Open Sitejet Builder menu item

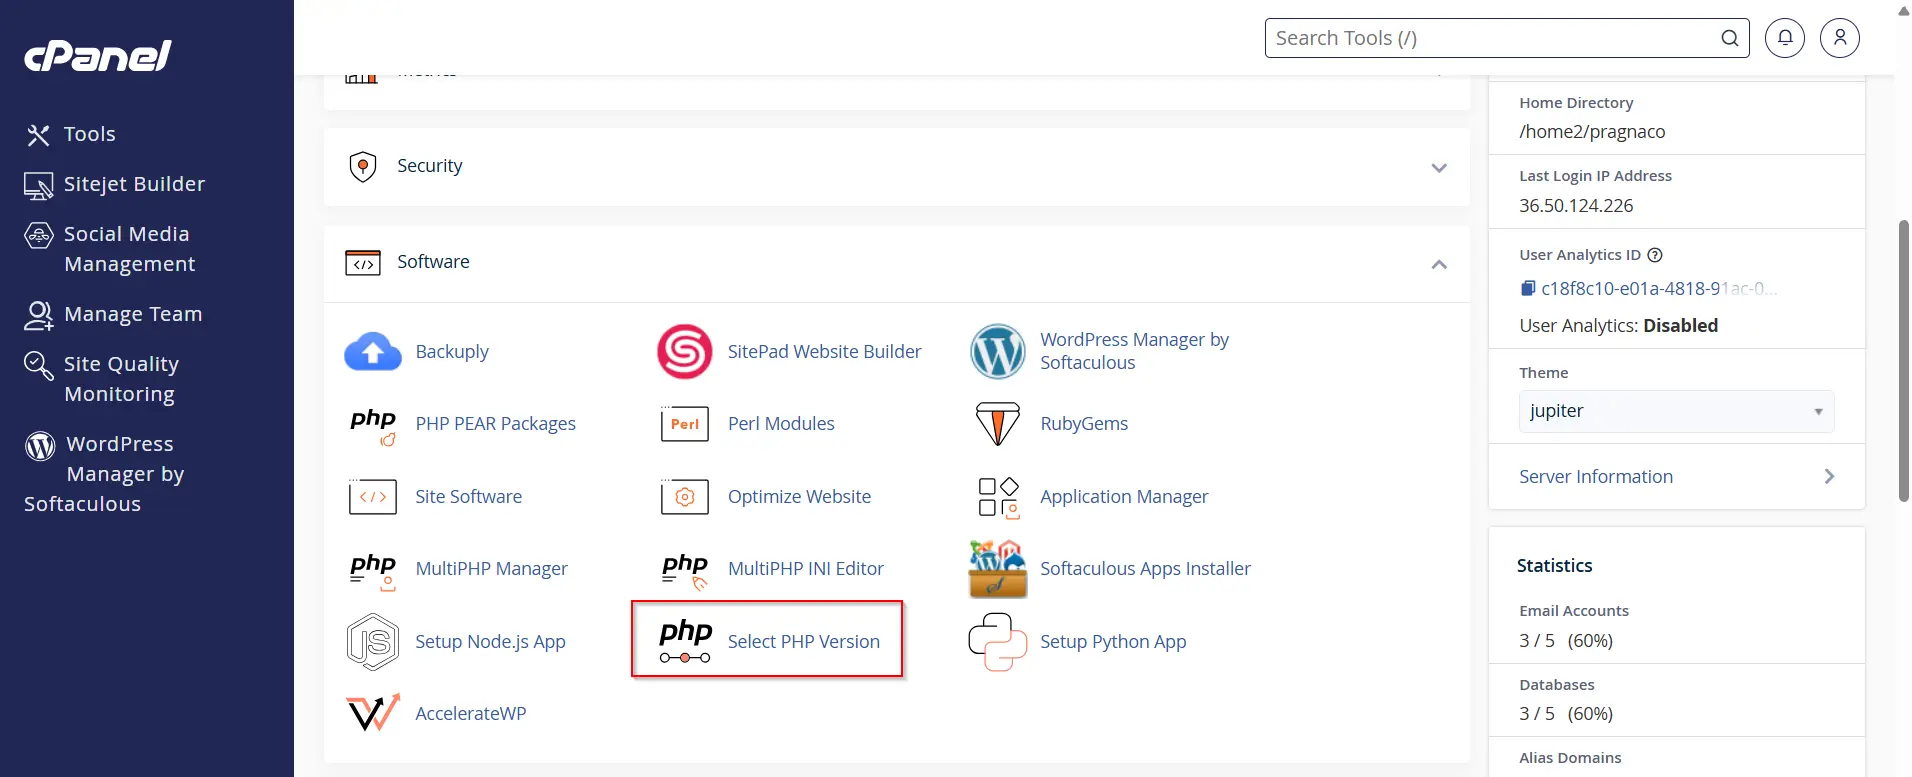coord(134,184)
